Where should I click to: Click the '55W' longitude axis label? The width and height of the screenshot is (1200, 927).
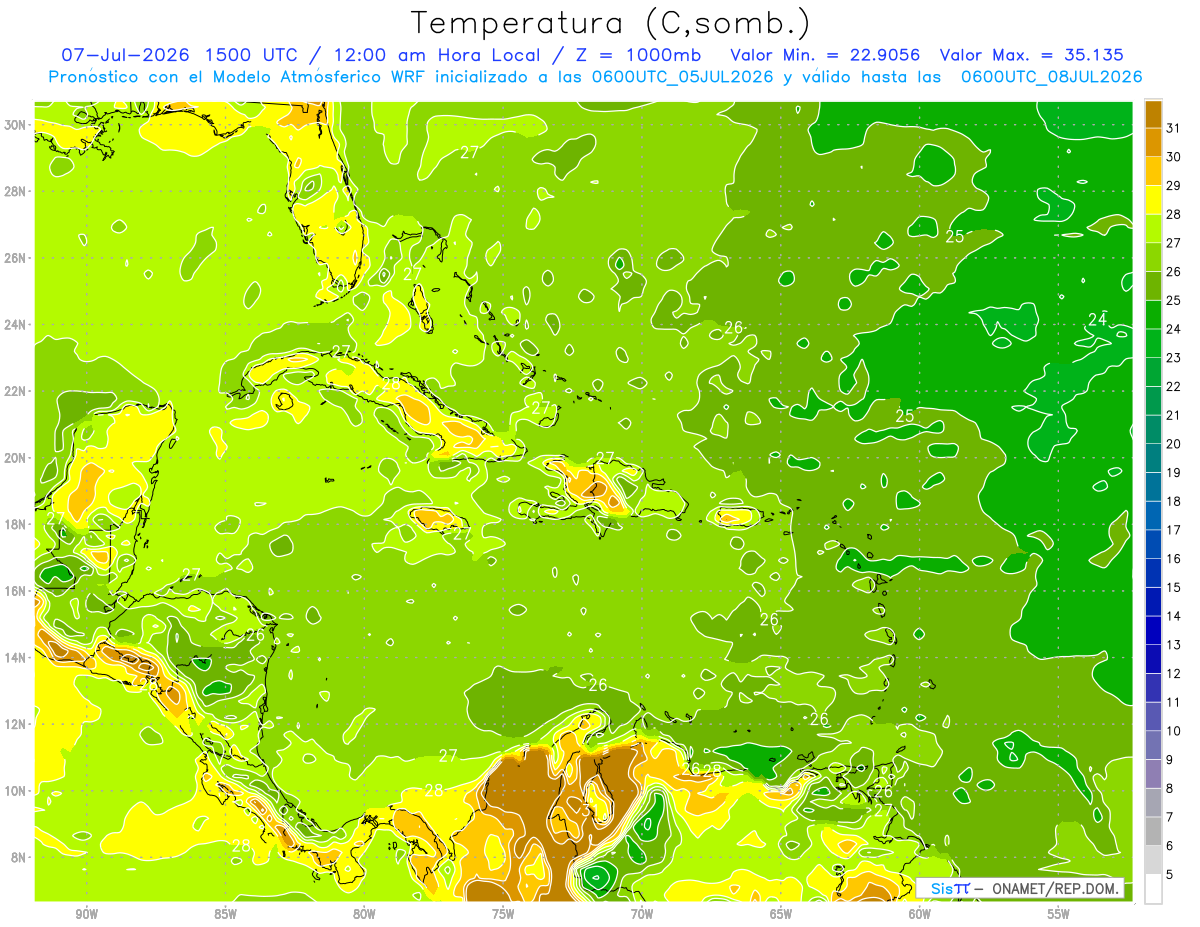[x=1059, y=914]
